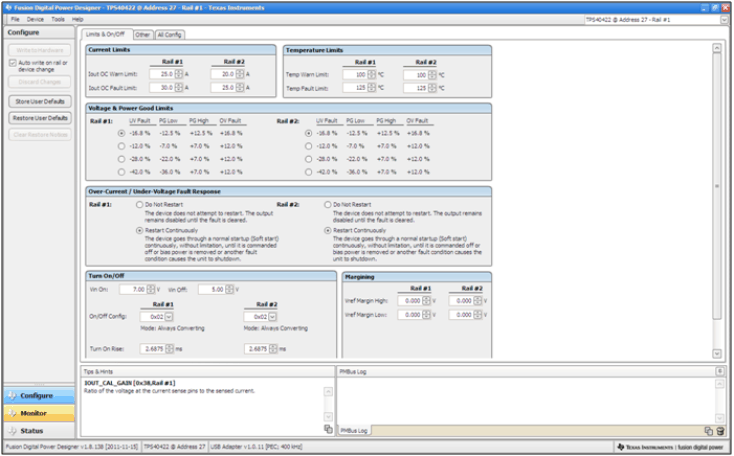The height and width of the screenshot is (456, 734).
Task: Click the Texas Instruments logo in status bar
Action: tap(621, 447)
